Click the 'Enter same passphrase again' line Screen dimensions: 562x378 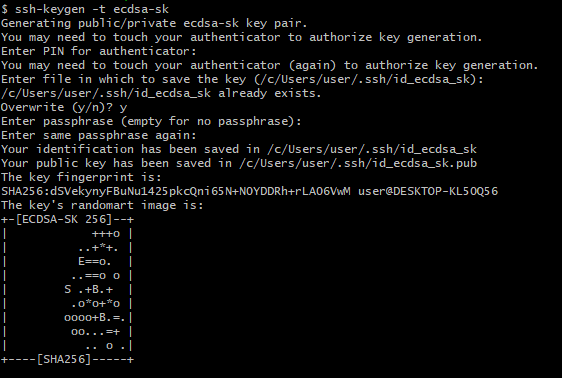tap(99, 135)
